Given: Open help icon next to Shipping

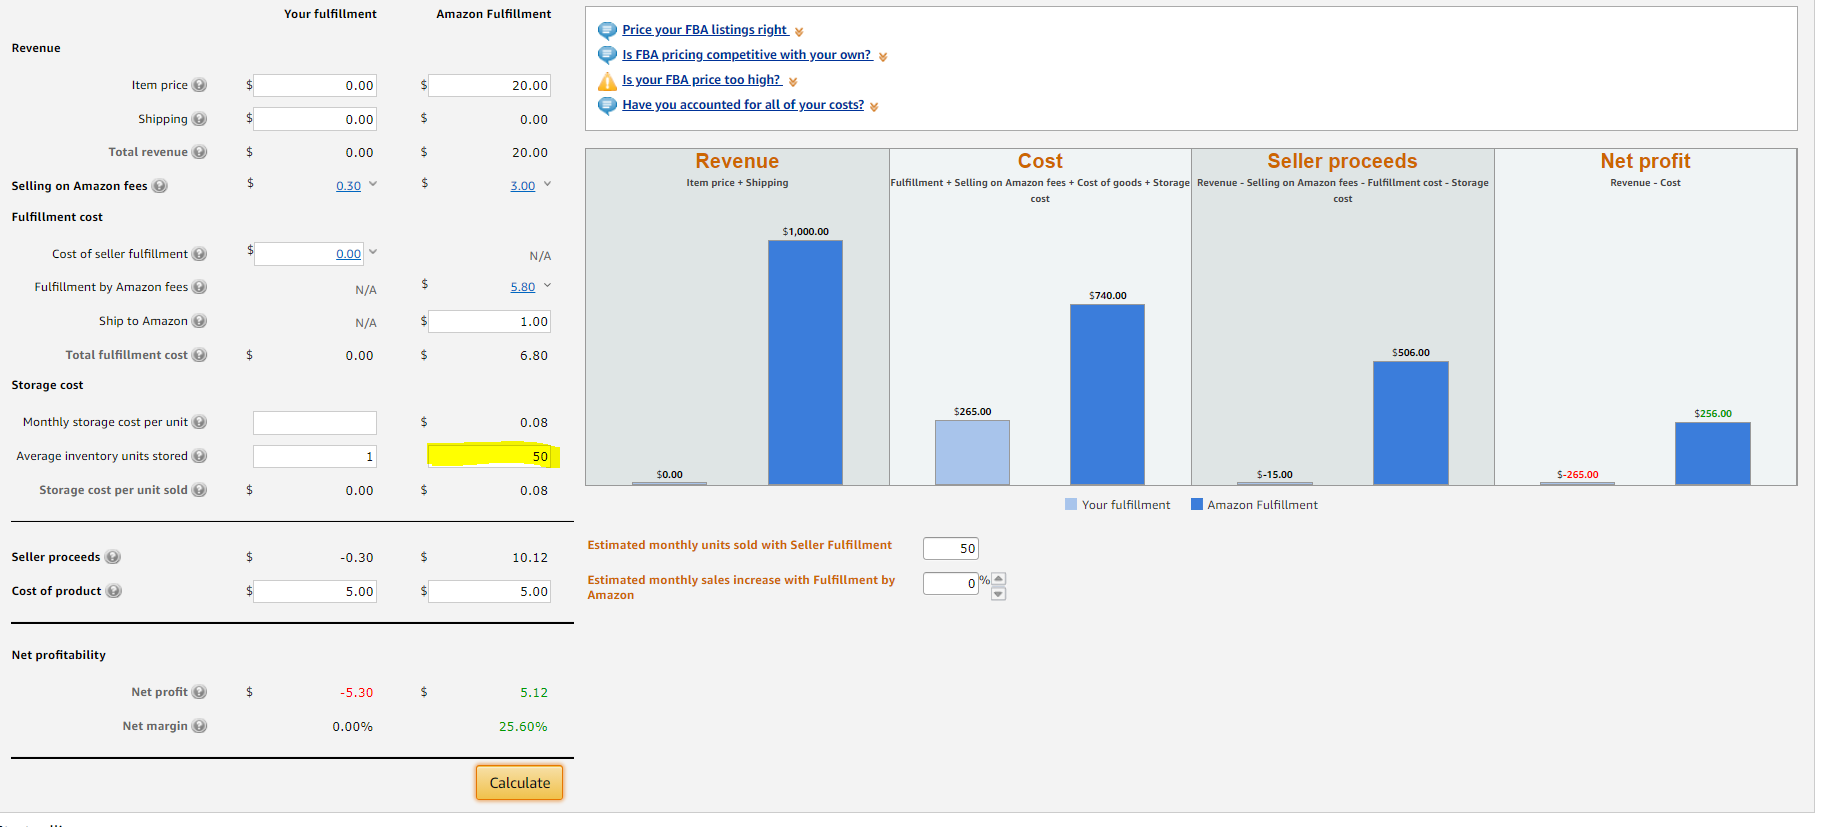Looking at the screenshot, I should tap(199, 119).
